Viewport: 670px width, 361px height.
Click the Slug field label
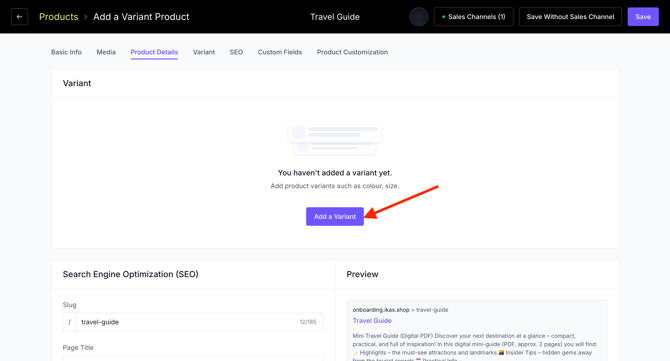pos(70,305)
